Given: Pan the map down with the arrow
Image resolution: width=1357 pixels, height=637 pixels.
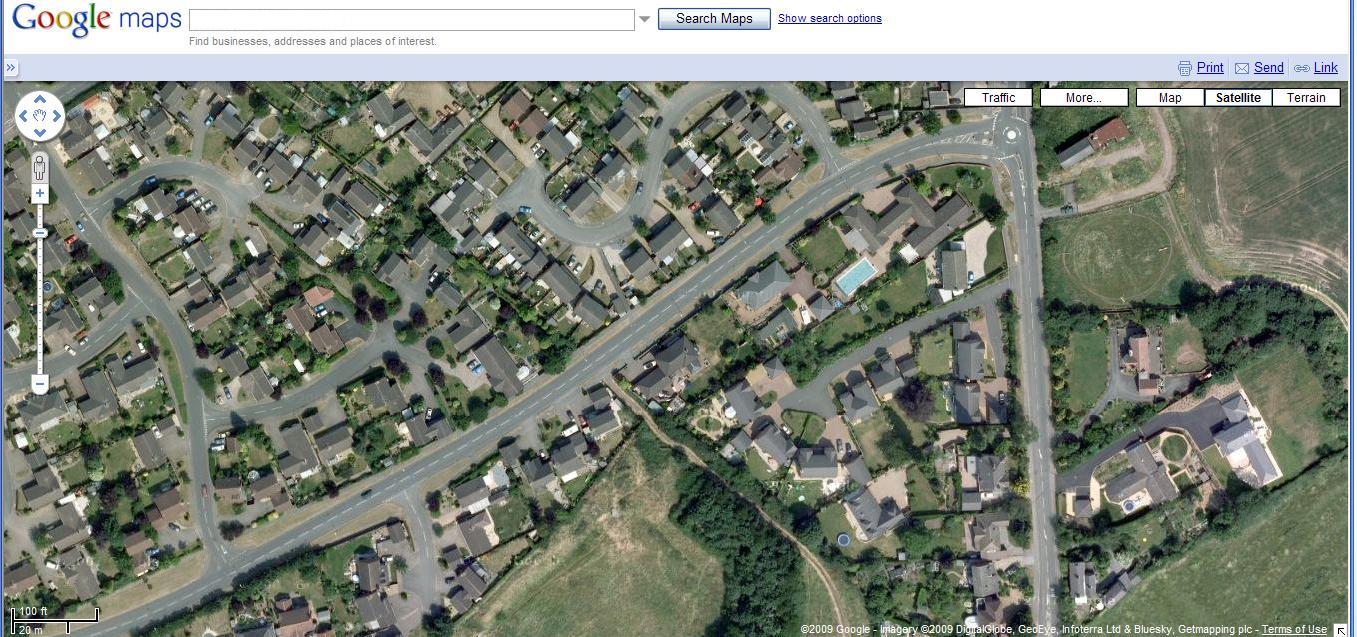Looking at the screenshot, I should [40, 133].
